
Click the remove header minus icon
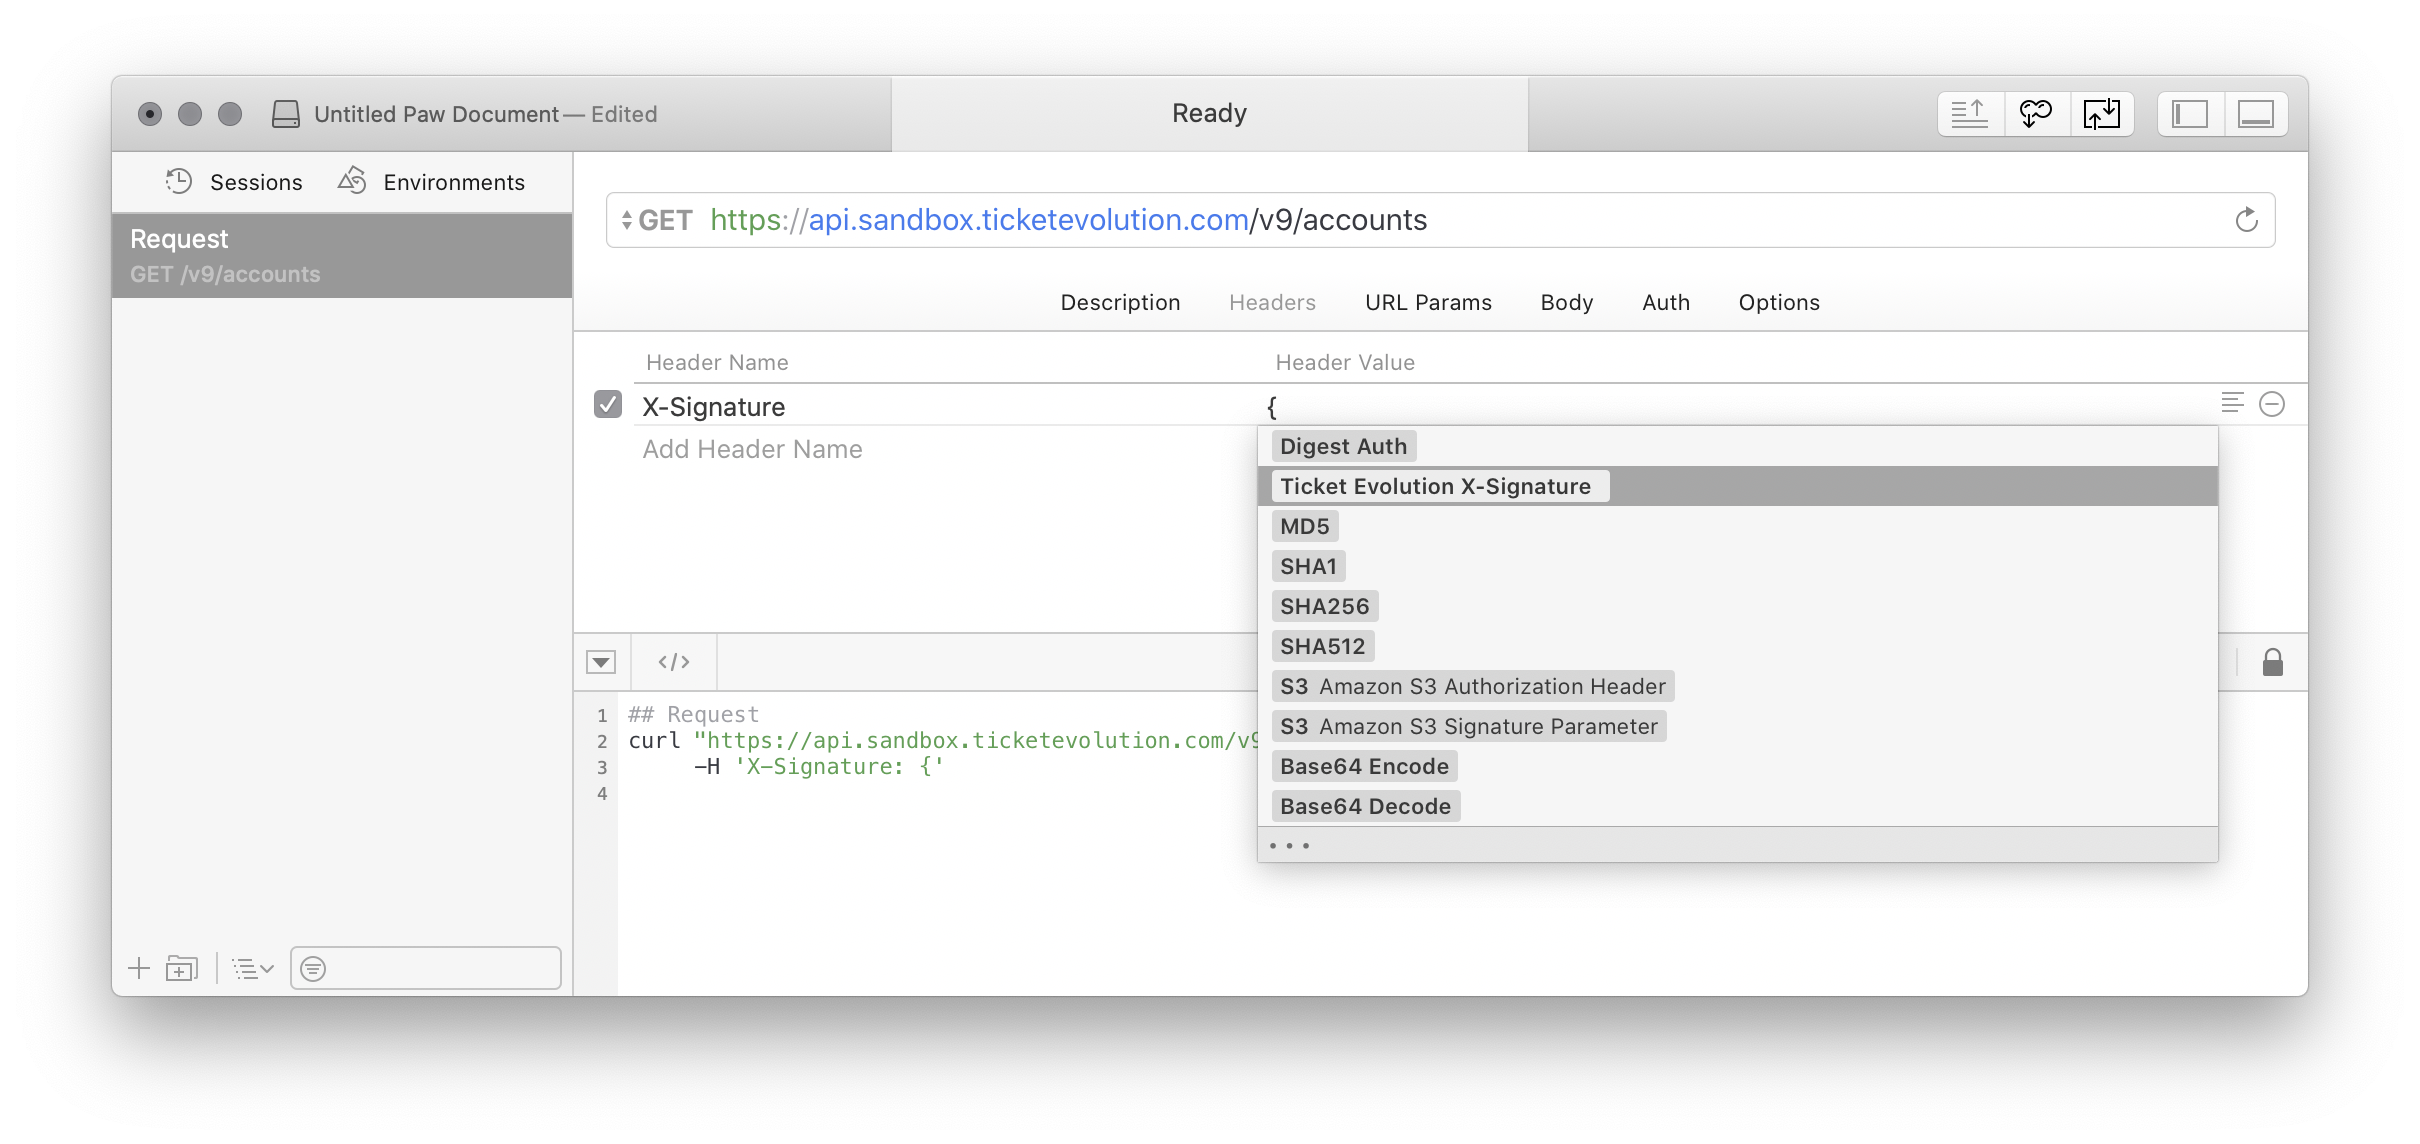[2272, 404]
